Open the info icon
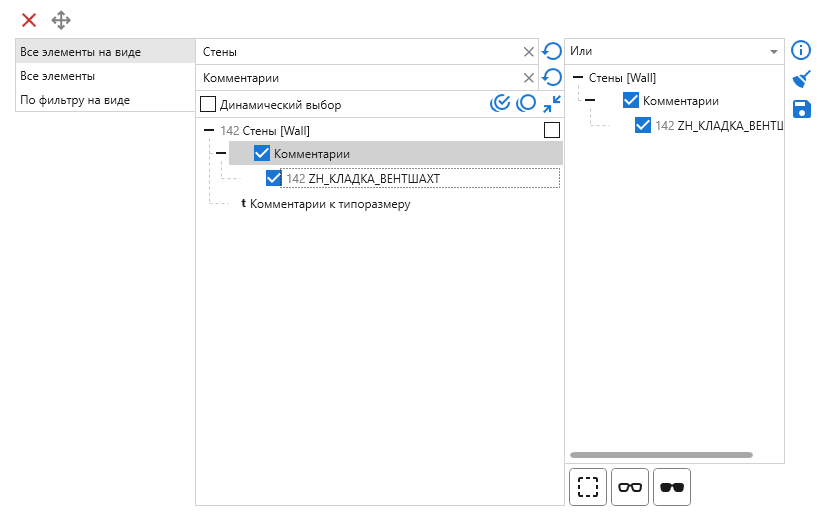 801,50
